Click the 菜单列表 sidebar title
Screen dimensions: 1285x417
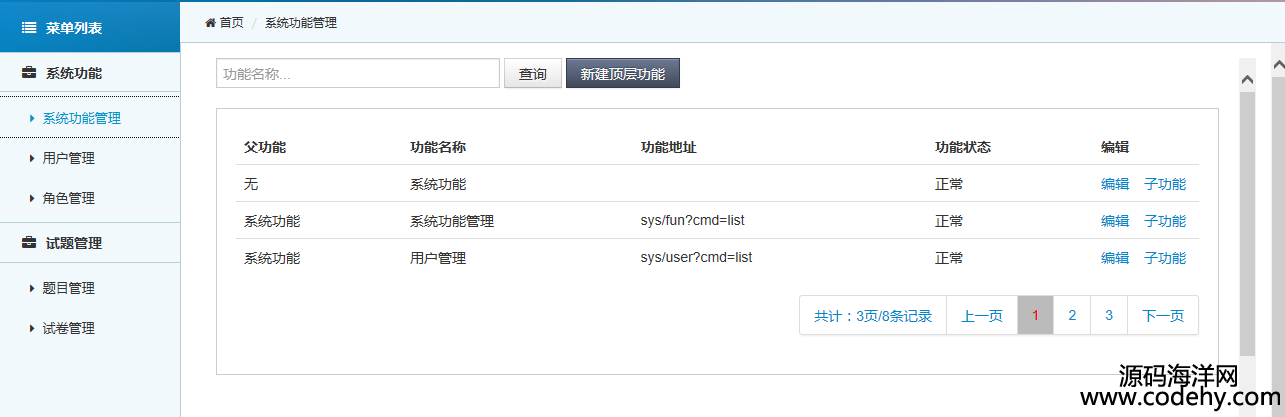click(74, 28)
